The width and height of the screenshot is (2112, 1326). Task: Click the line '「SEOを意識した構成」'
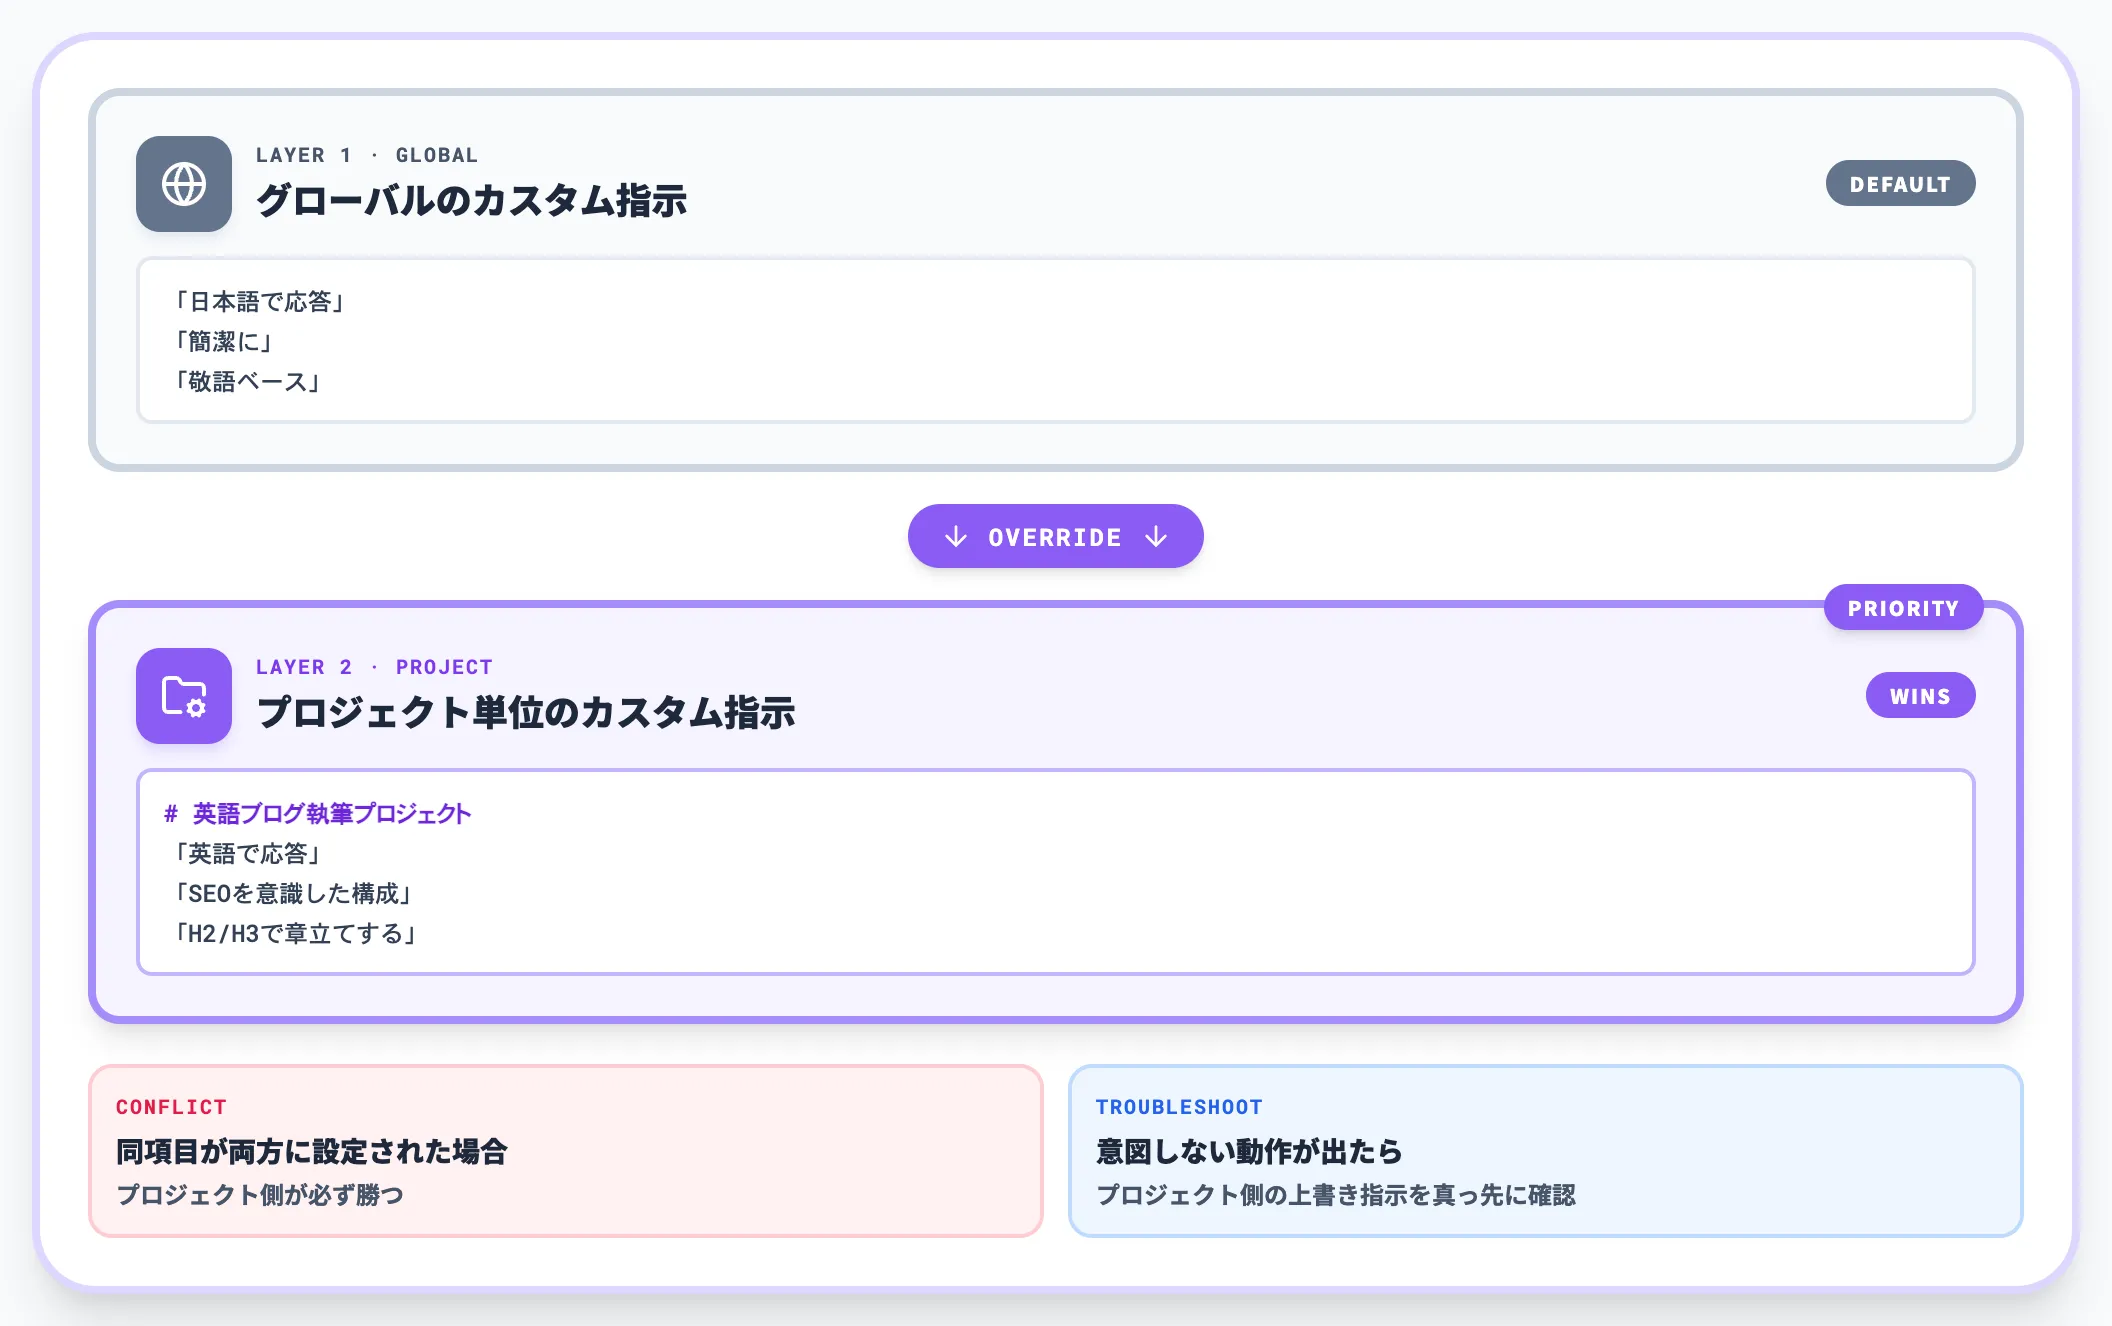tap(293, 893)
